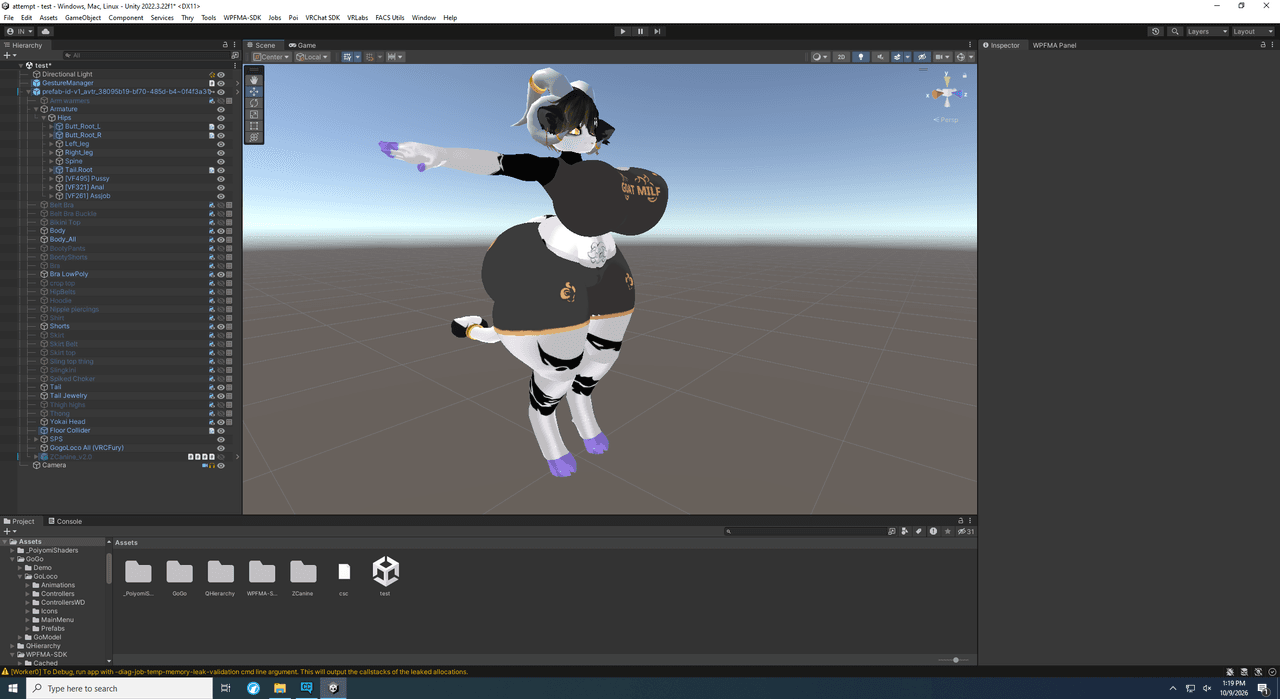Open the Component menu
Viewport: 1280px width, 699px height.
coord(126,18)
